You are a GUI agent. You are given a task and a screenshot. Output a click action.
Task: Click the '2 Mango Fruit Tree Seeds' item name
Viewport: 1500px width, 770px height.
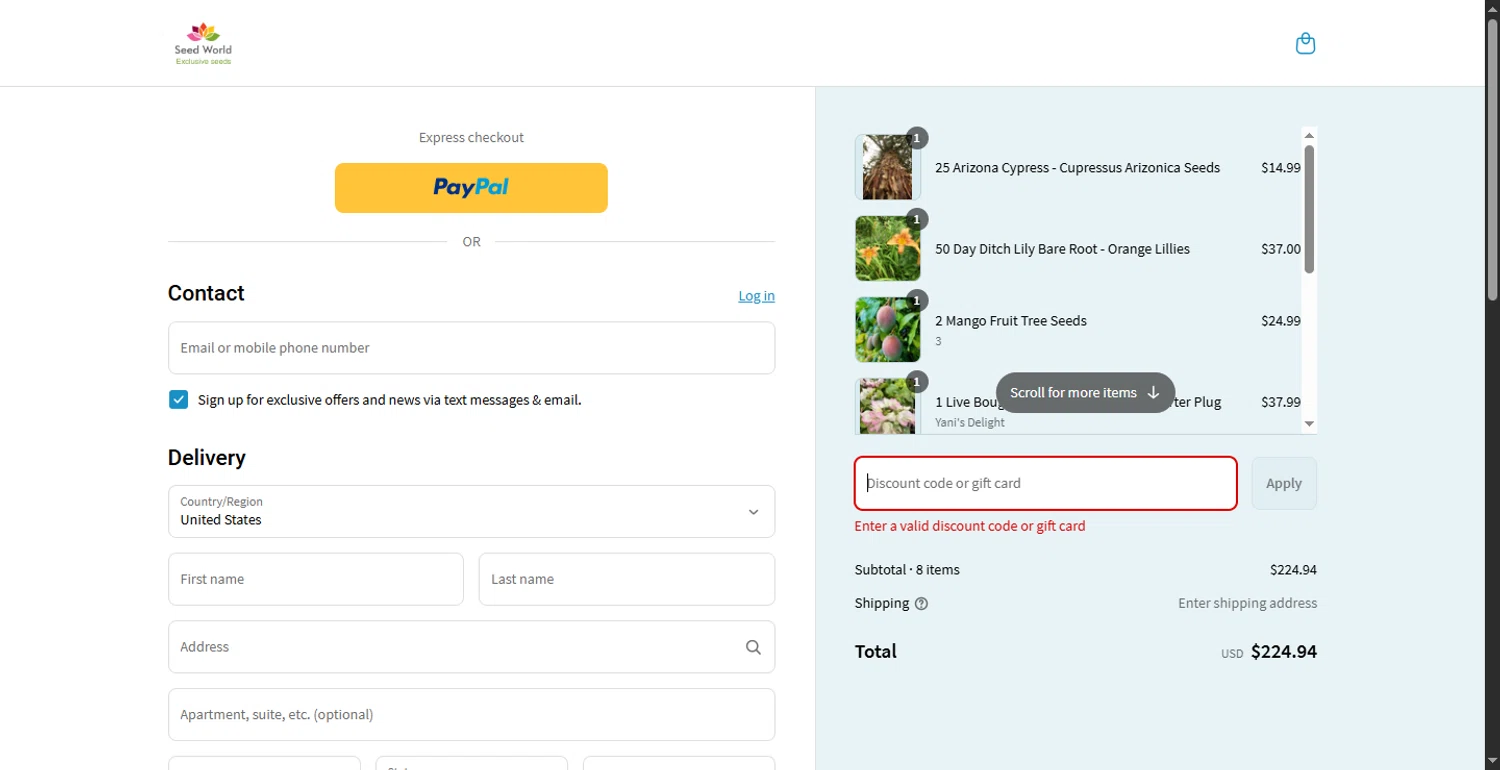[1011, 321]
